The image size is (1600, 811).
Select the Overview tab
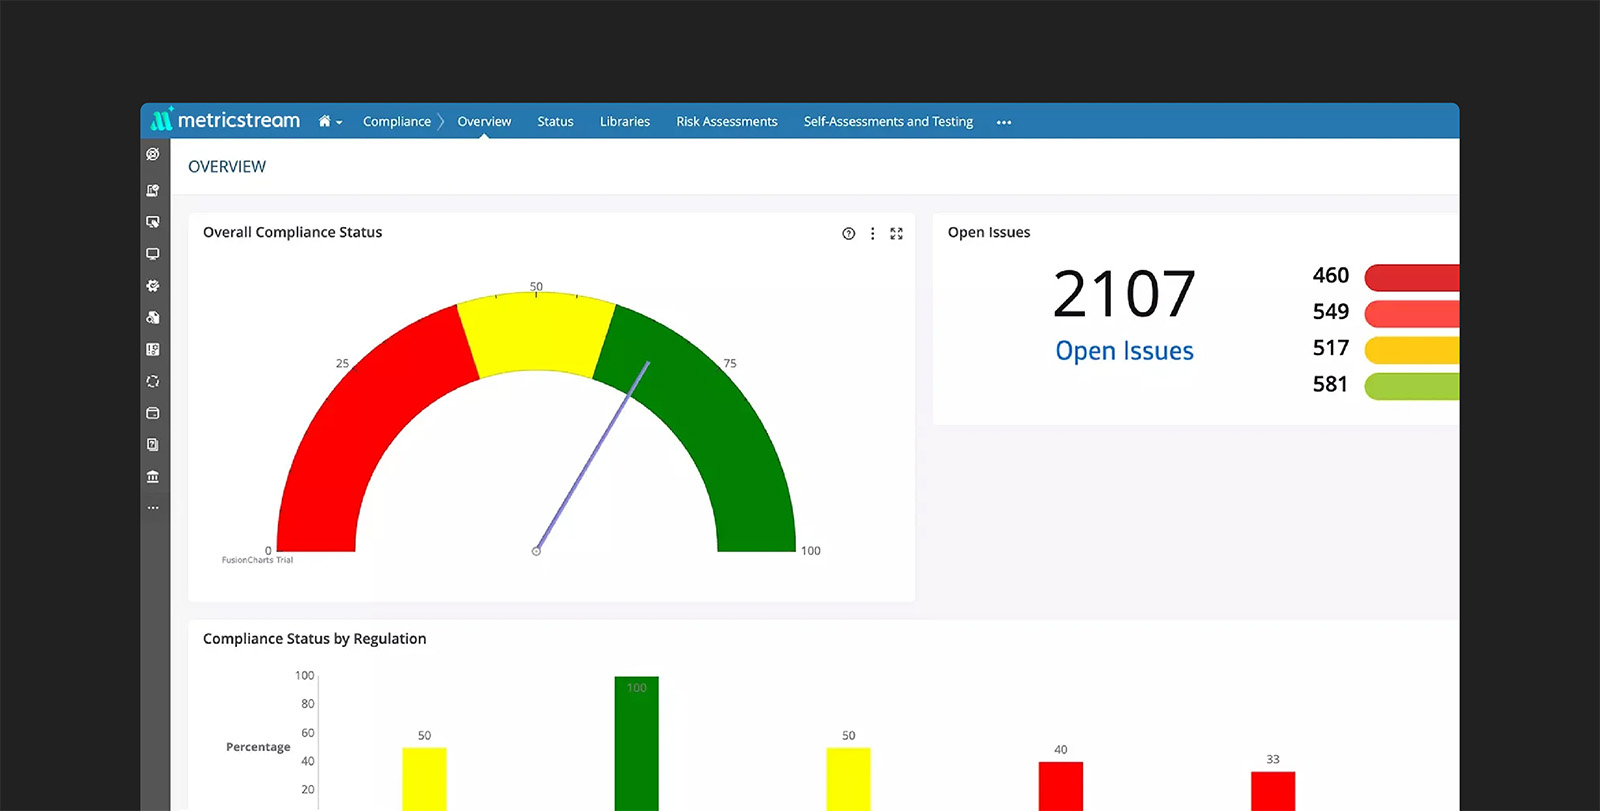click(x=484, y=122)
